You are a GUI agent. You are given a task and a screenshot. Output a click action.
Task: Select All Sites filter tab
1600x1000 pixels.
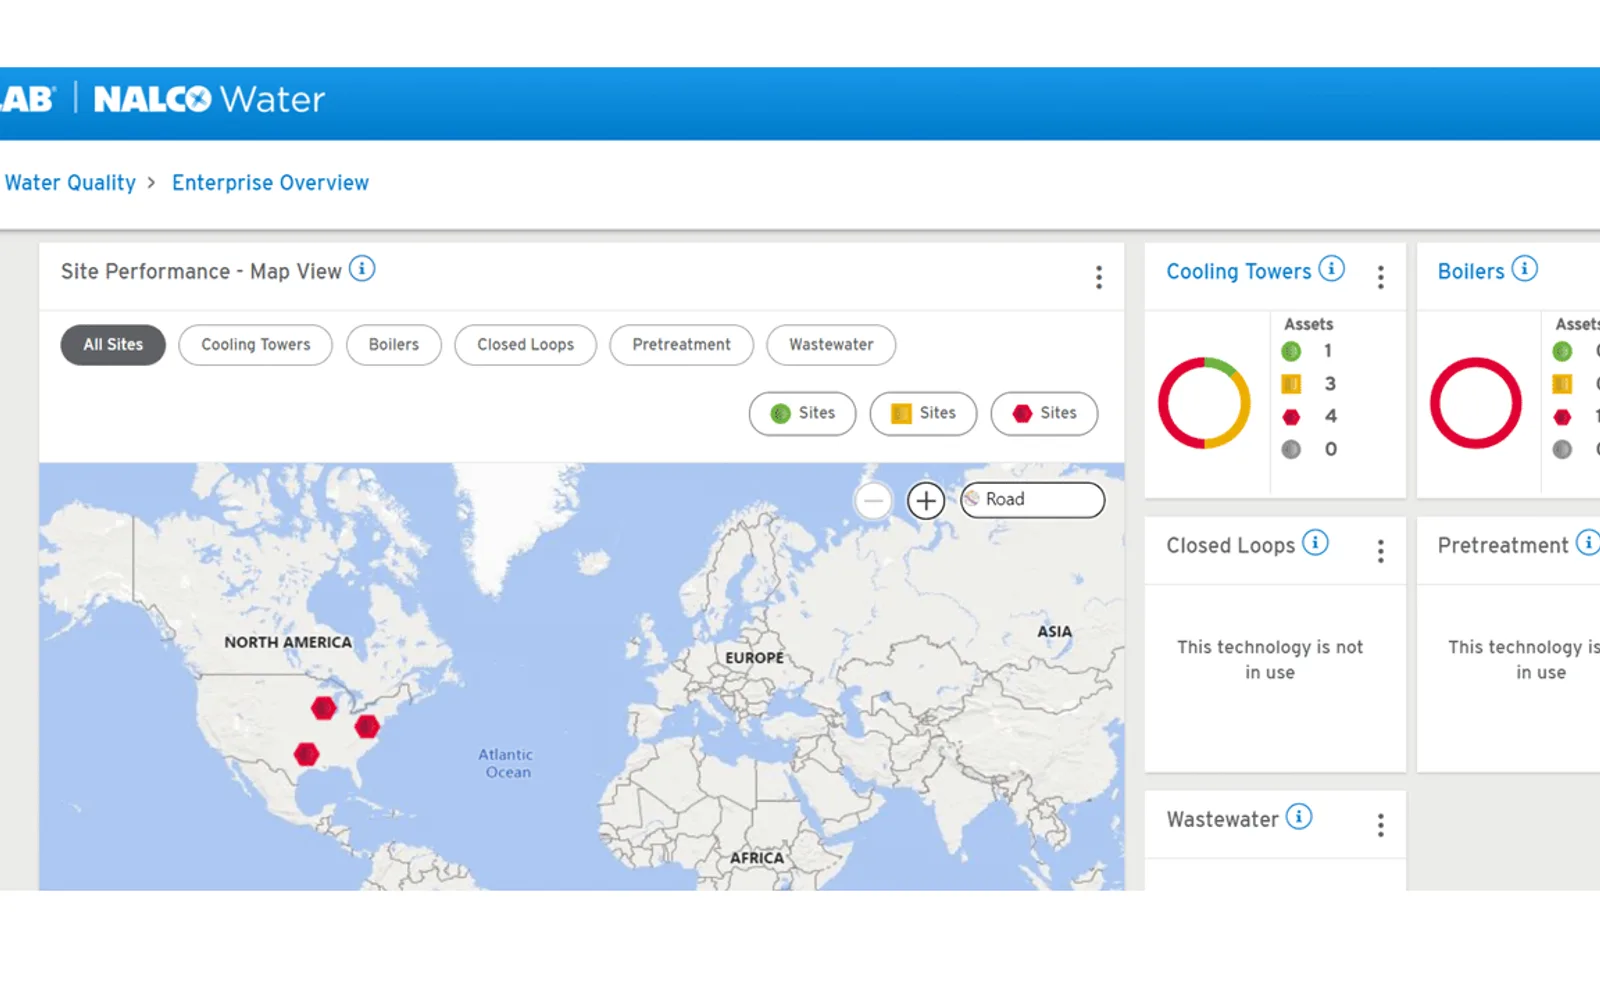[113, 345]
